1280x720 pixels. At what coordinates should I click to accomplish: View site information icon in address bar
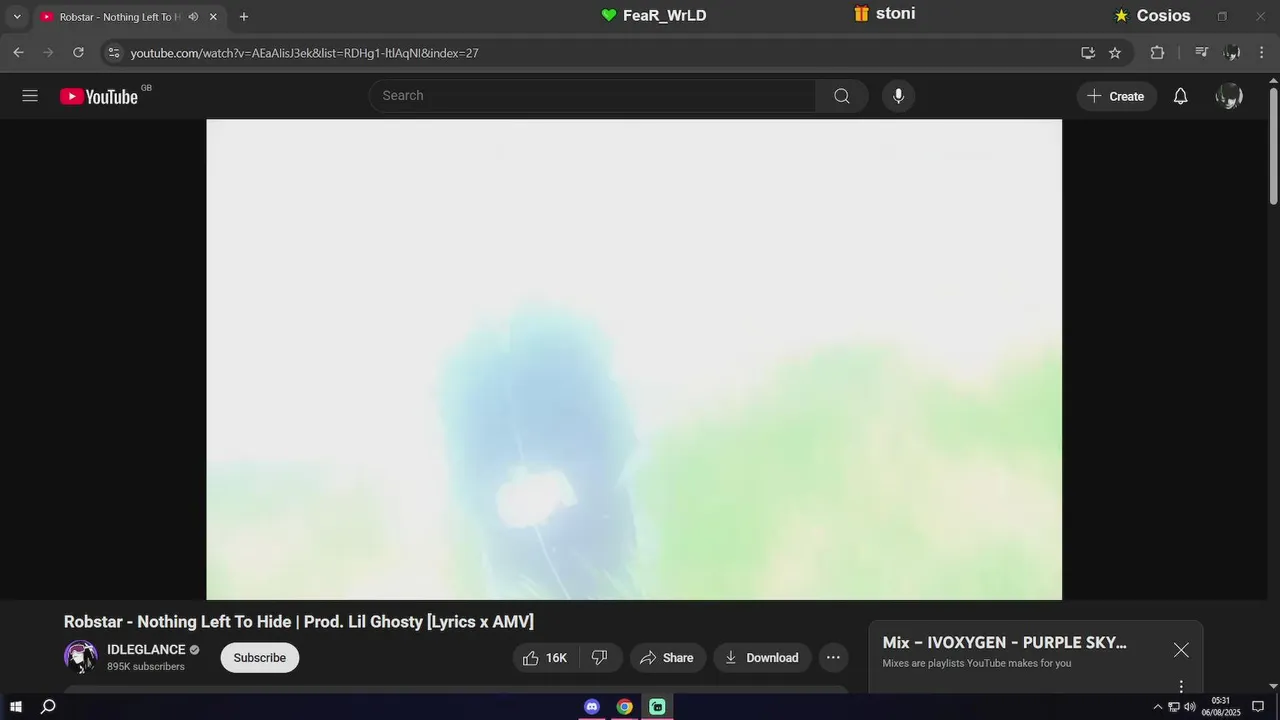(x=113, y=53)
